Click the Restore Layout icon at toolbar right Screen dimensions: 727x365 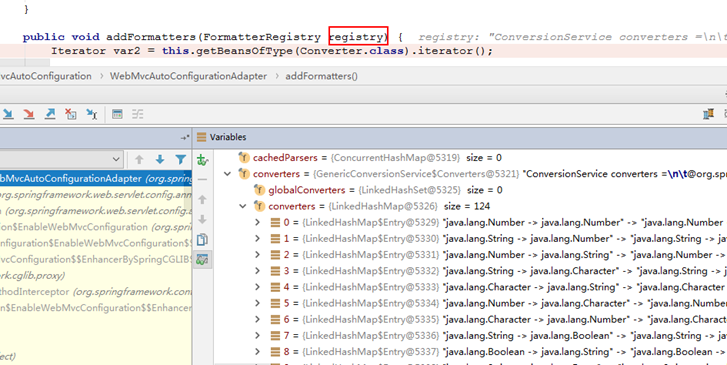point(708,114)
